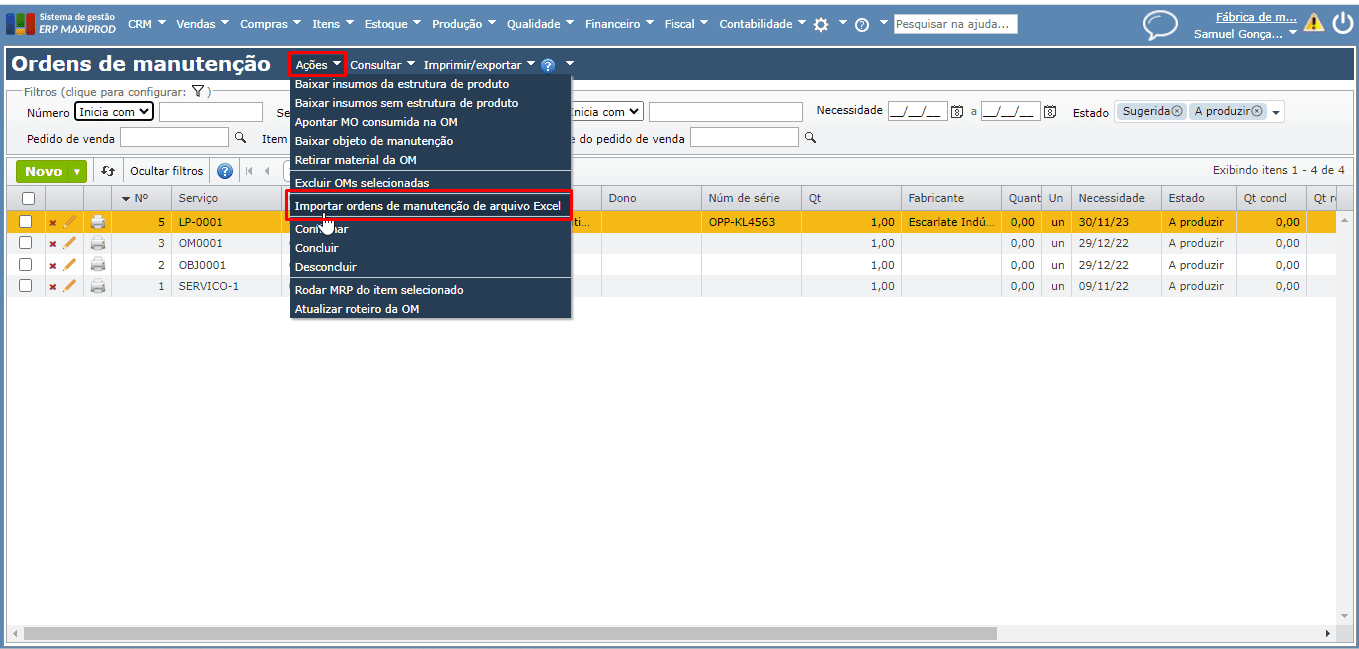The image size is (1359, 649).
Task: Open the Consultar dropdown menu
Action: pyautogui.click(x=382, y=65)
